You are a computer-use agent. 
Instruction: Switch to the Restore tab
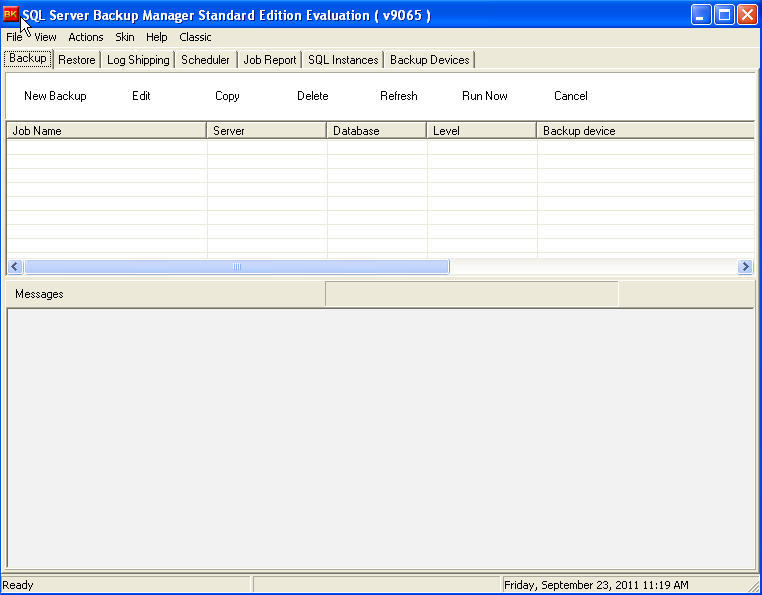(x=77, y=60)
